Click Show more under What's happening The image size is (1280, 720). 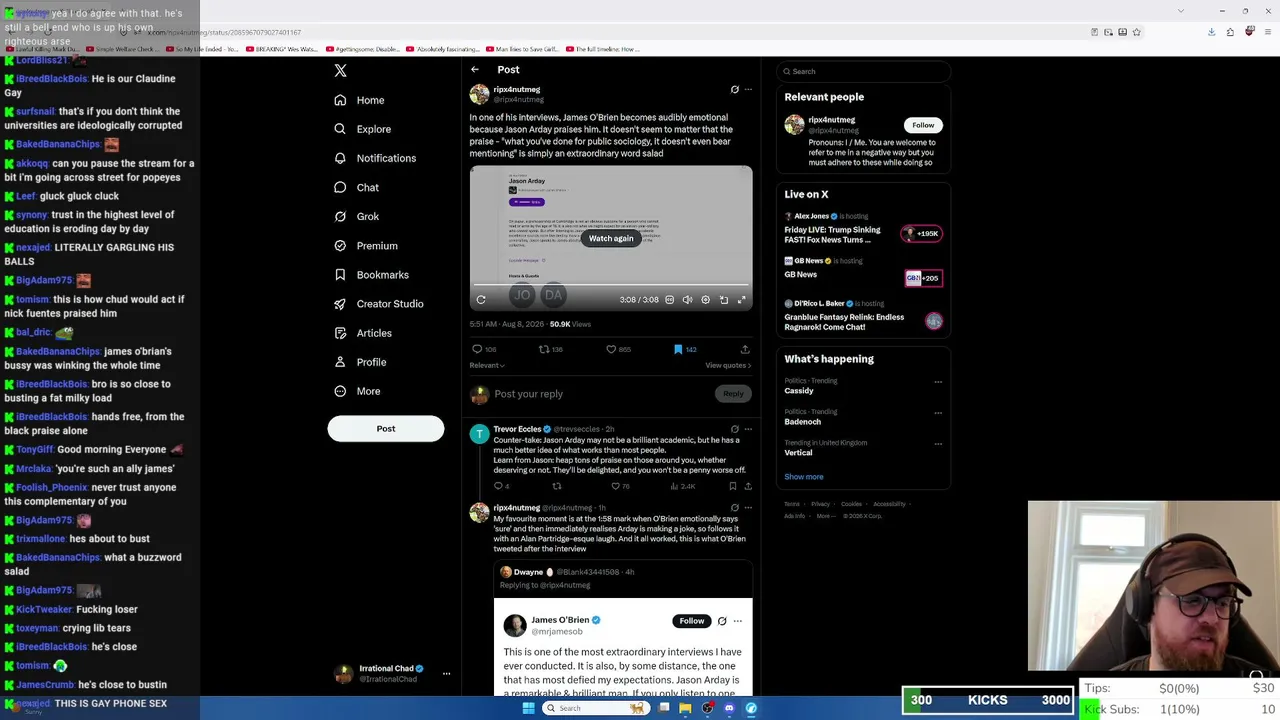click(x=804, y=477)
